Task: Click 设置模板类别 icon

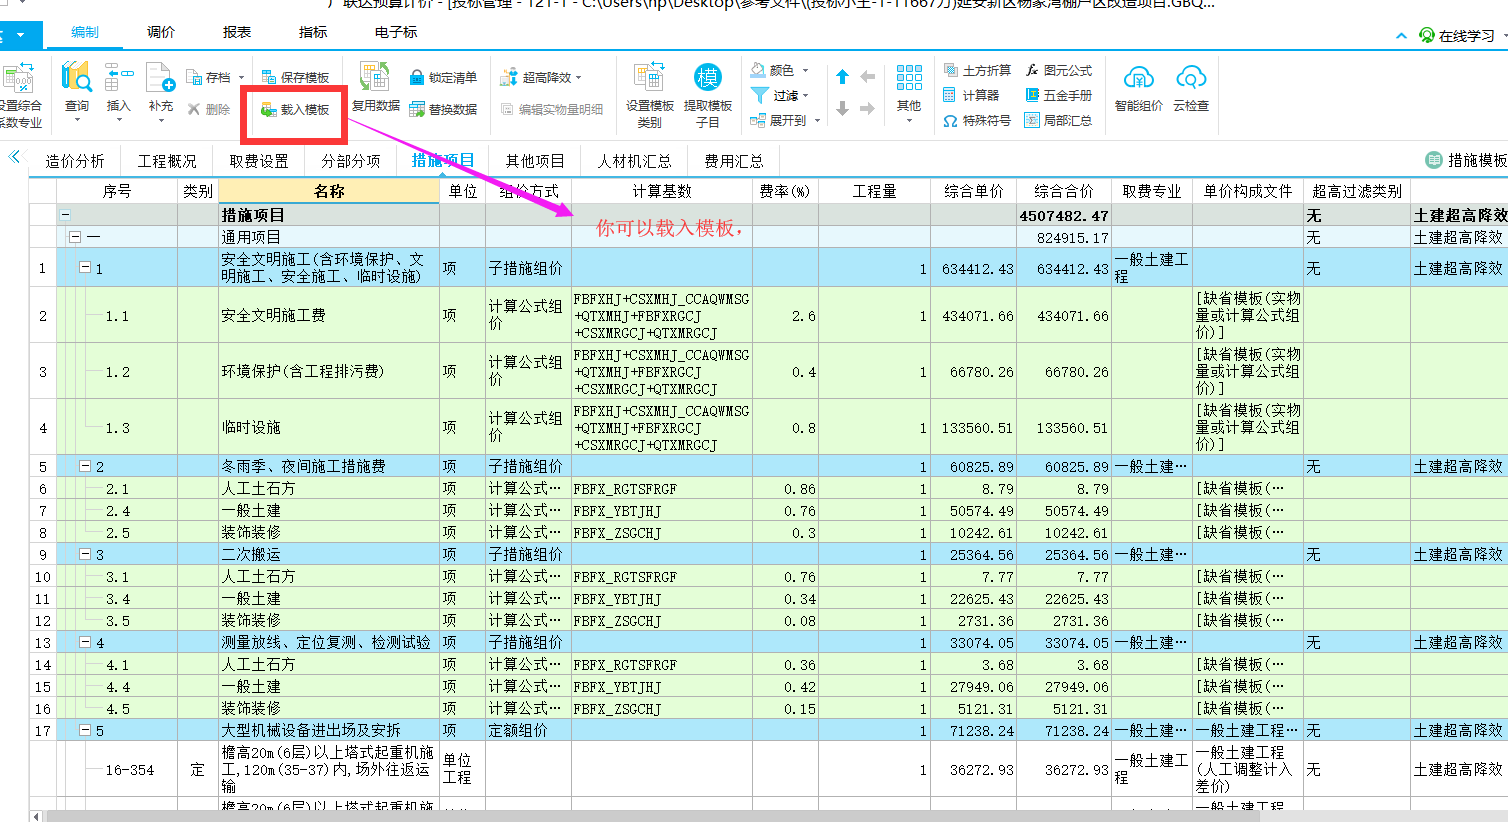Action: tap(649, 77)
